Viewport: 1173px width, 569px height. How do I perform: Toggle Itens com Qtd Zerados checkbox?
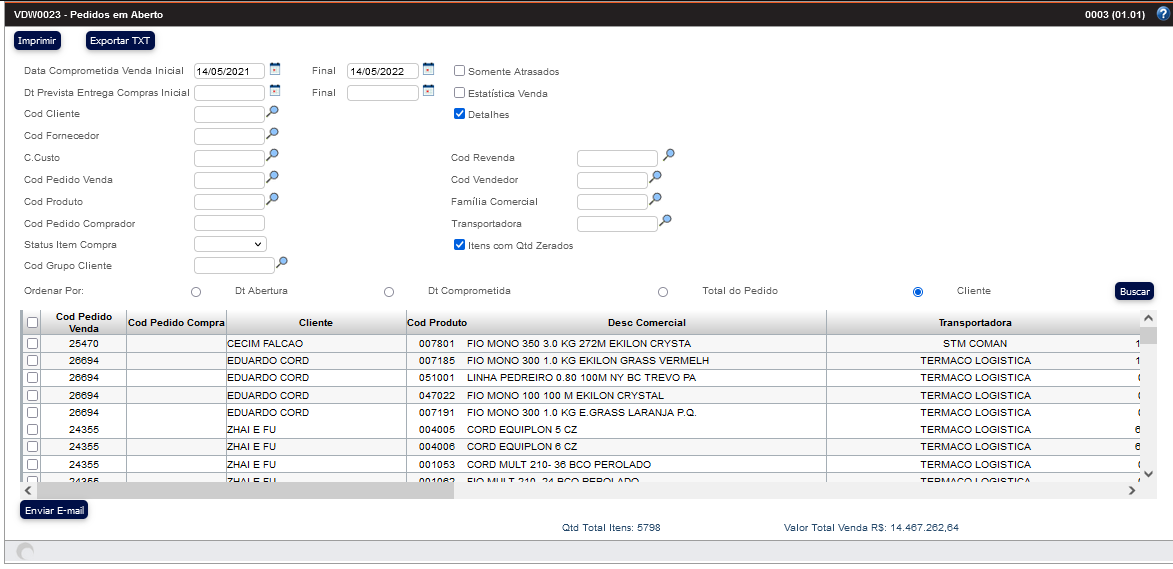pyautogui.click(x=460, y=245)
